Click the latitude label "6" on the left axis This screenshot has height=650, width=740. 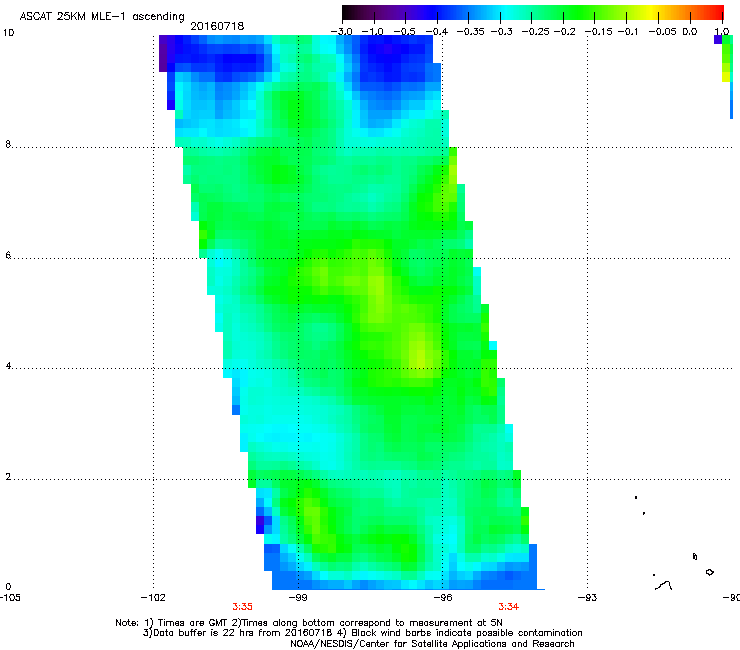8,255
